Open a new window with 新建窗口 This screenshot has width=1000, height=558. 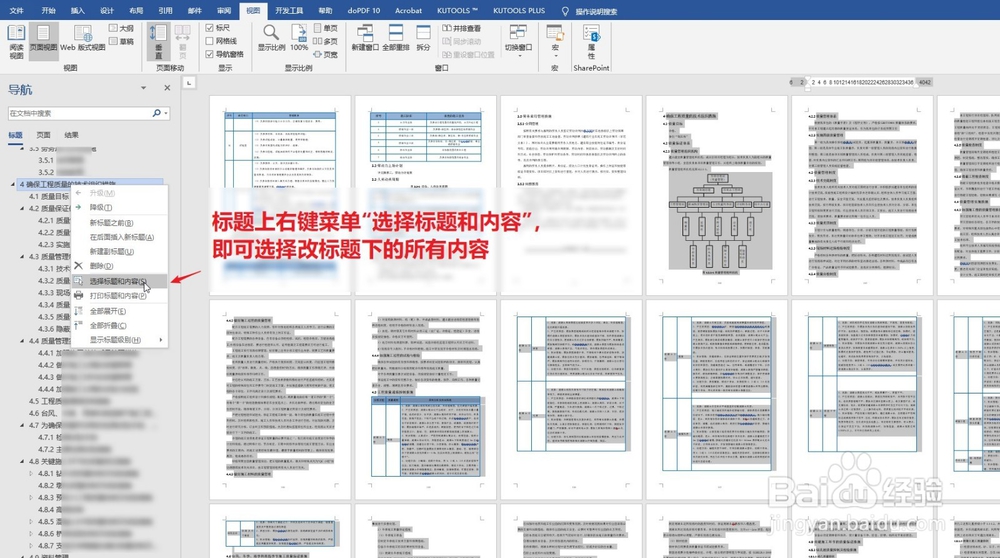click(365, 38)
